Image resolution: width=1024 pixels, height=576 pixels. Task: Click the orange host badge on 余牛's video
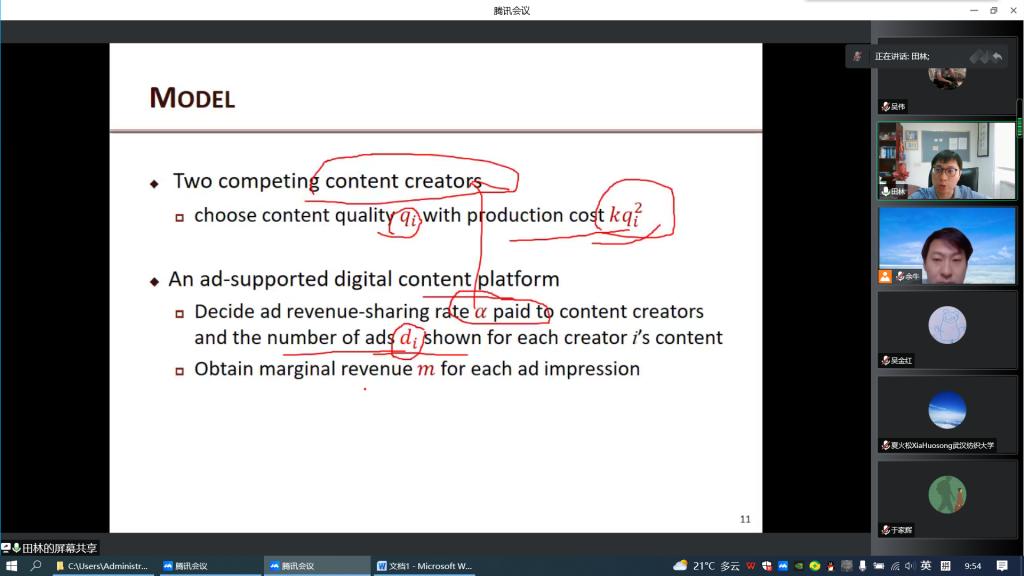(x=885, y=276)
